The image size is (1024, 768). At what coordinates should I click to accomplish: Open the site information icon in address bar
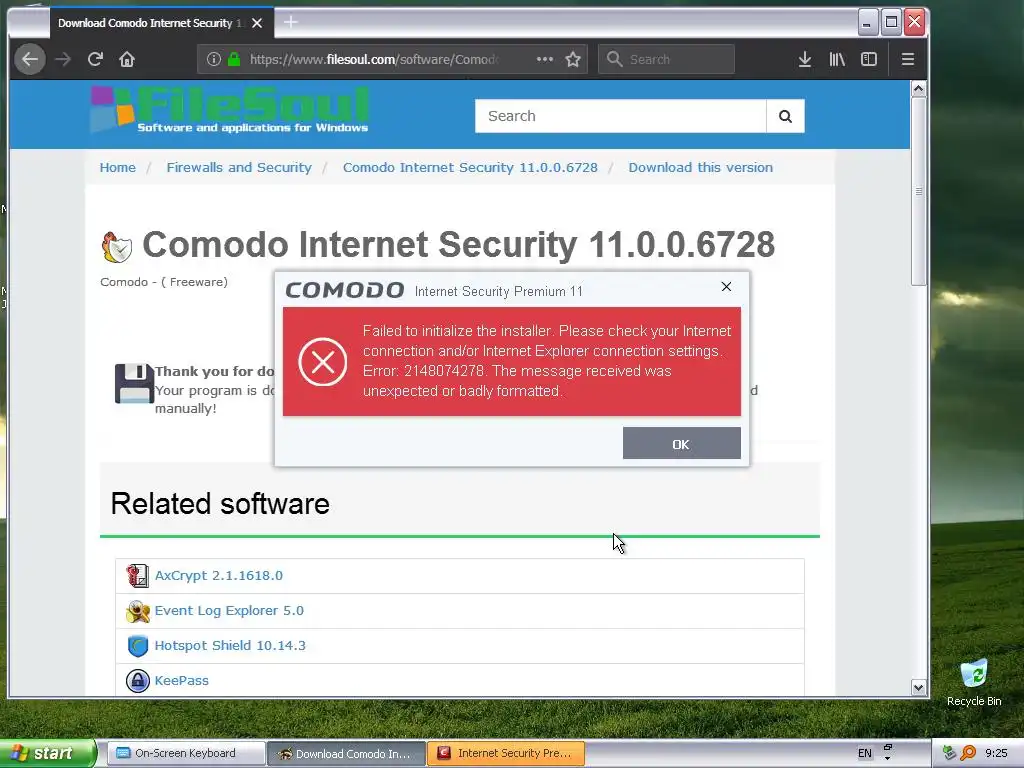tap(214, 59)
